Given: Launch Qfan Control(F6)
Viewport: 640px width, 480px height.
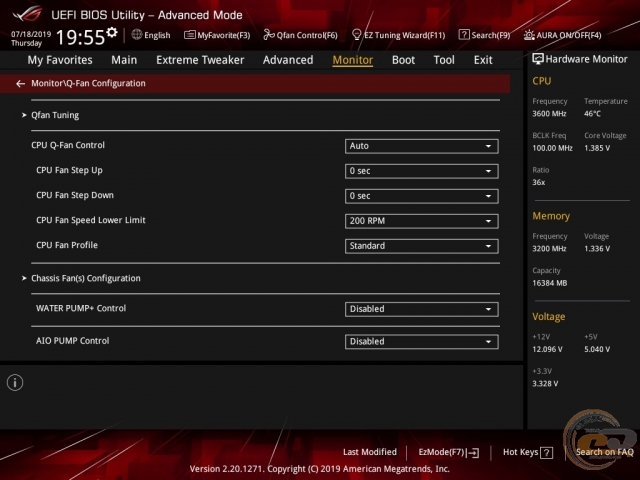Looking at the screenshot, I should [300, 35].
